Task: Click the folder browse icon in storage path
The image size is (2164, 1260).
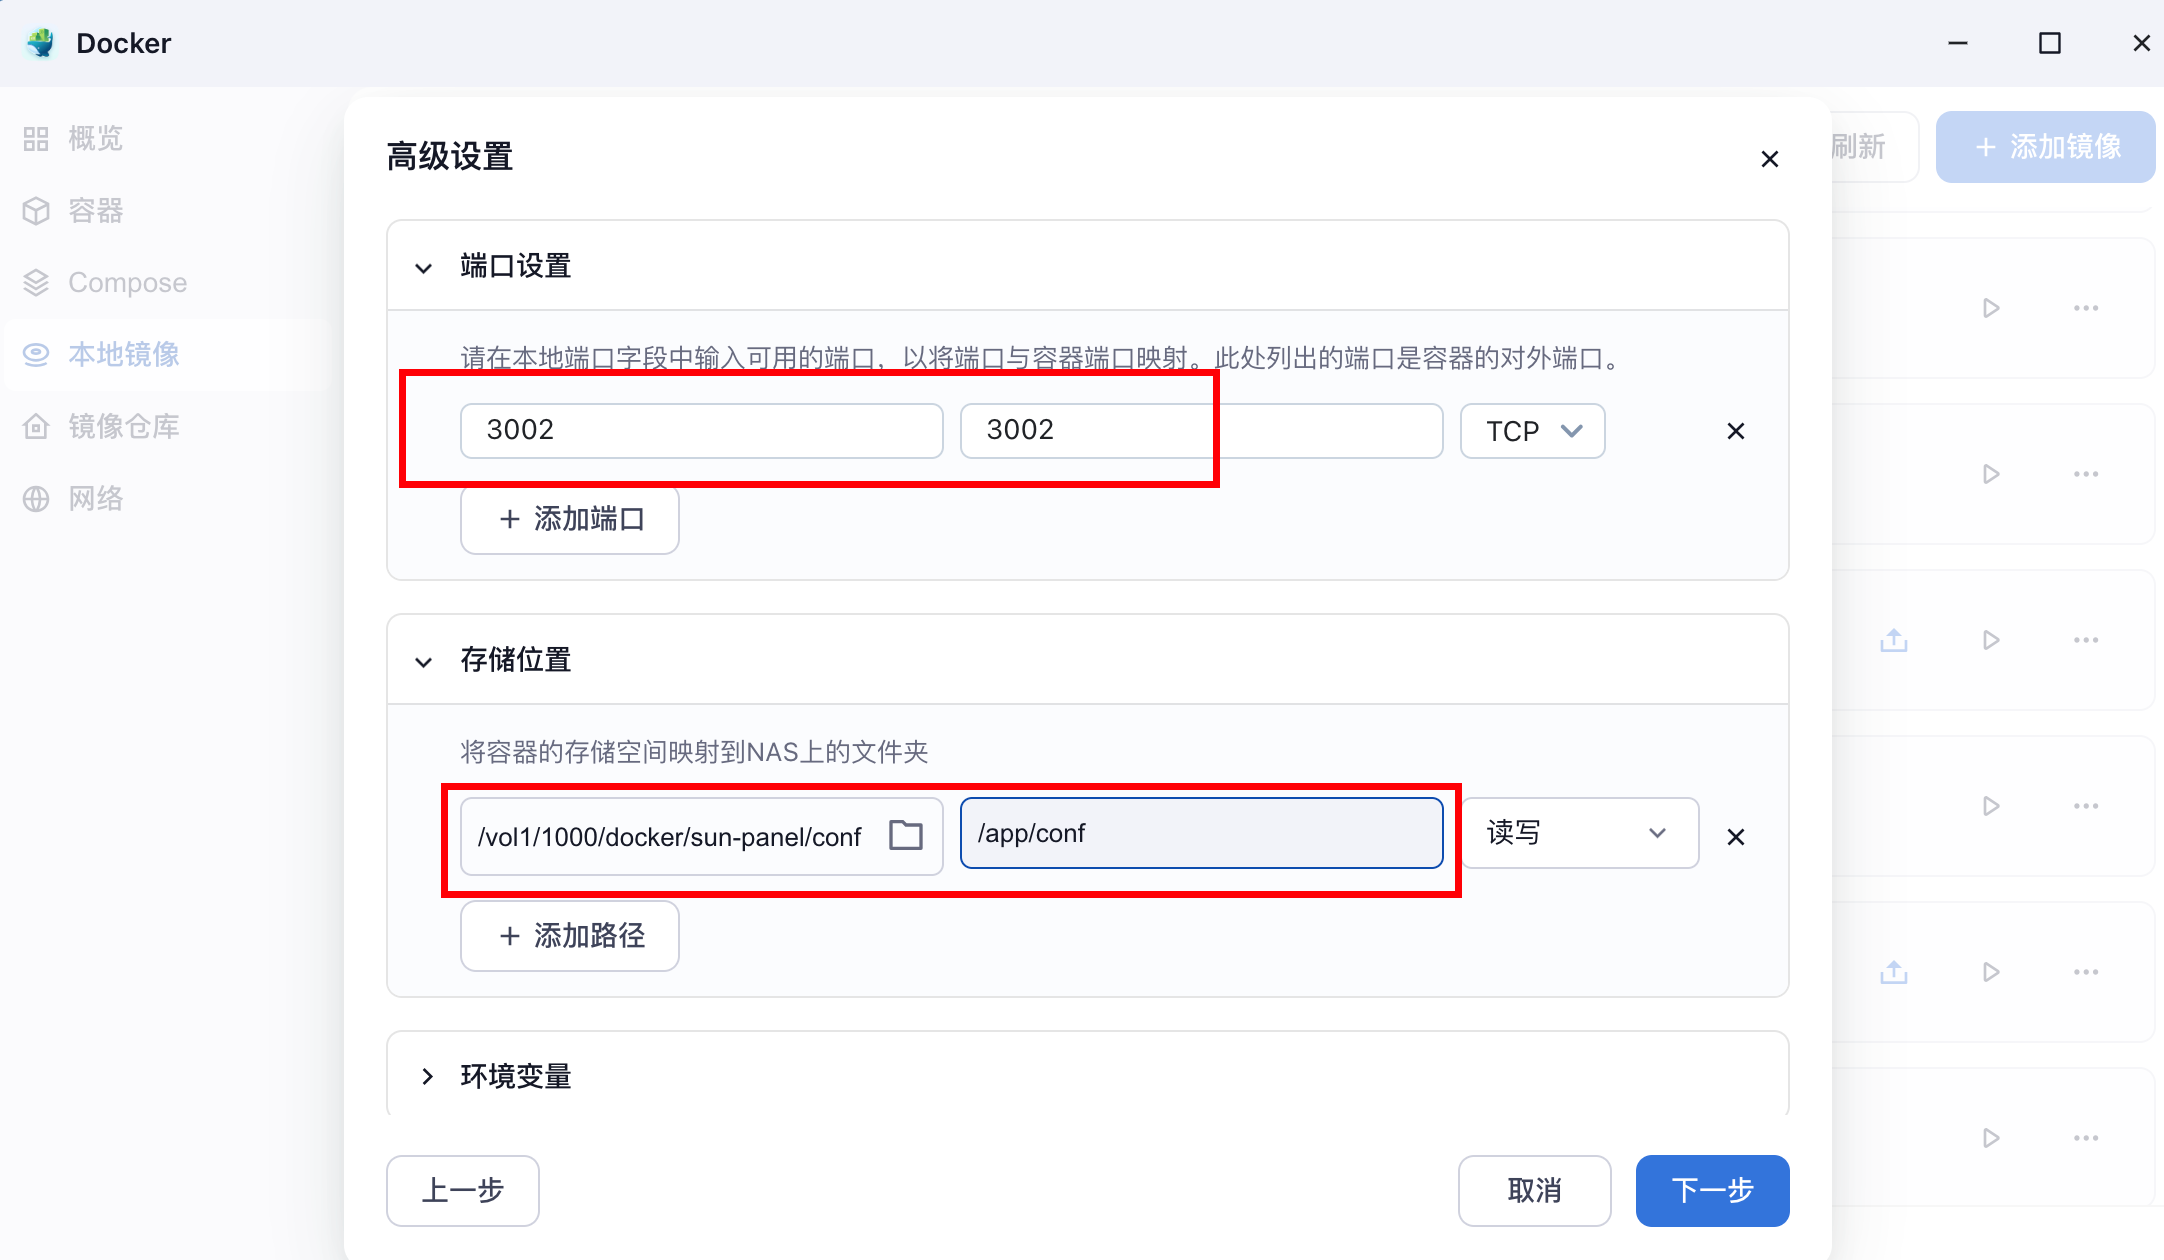Action: pyautogui.click(x=906, y=835)
